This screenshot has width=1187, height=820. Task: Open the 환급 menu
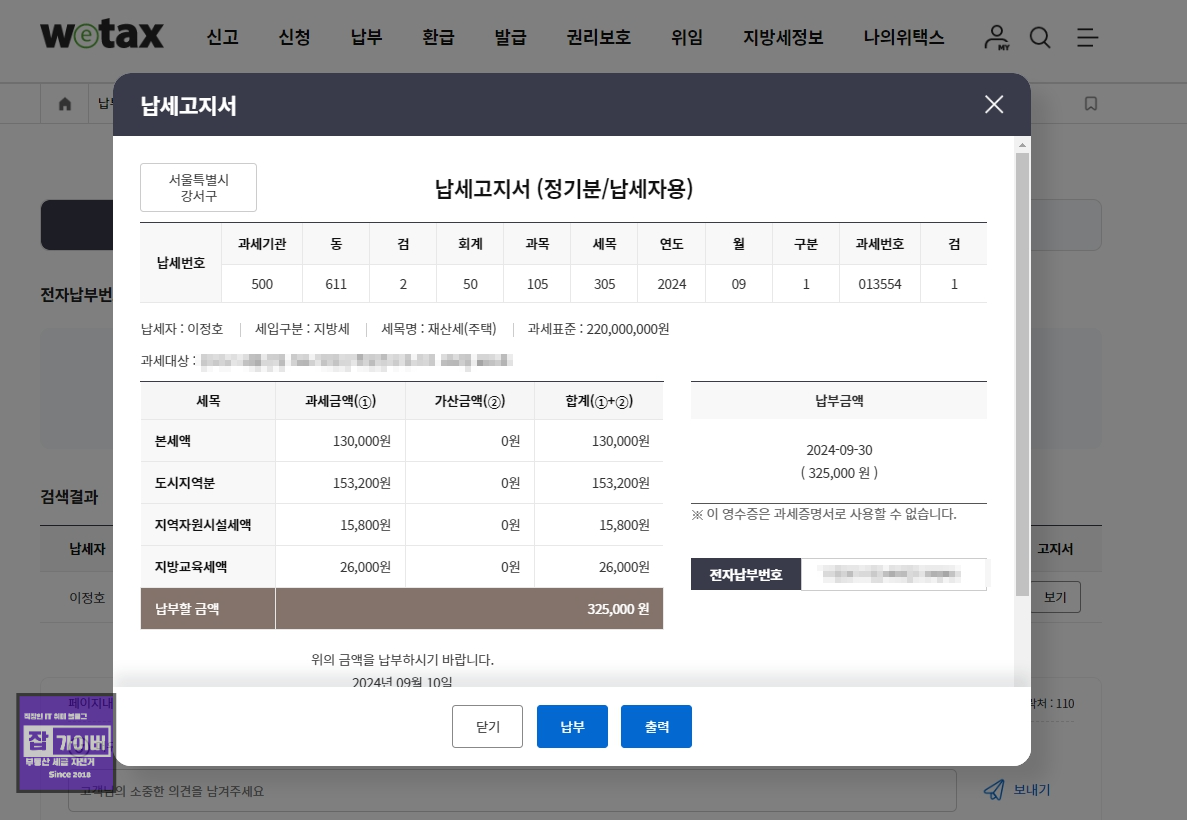438,37
